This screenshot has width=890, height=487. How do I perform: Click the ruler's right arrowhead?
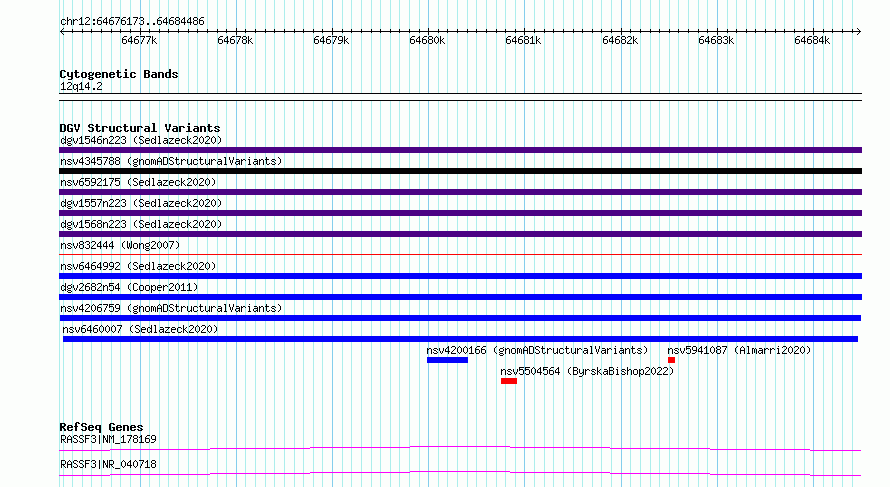(x=859, y=31)
